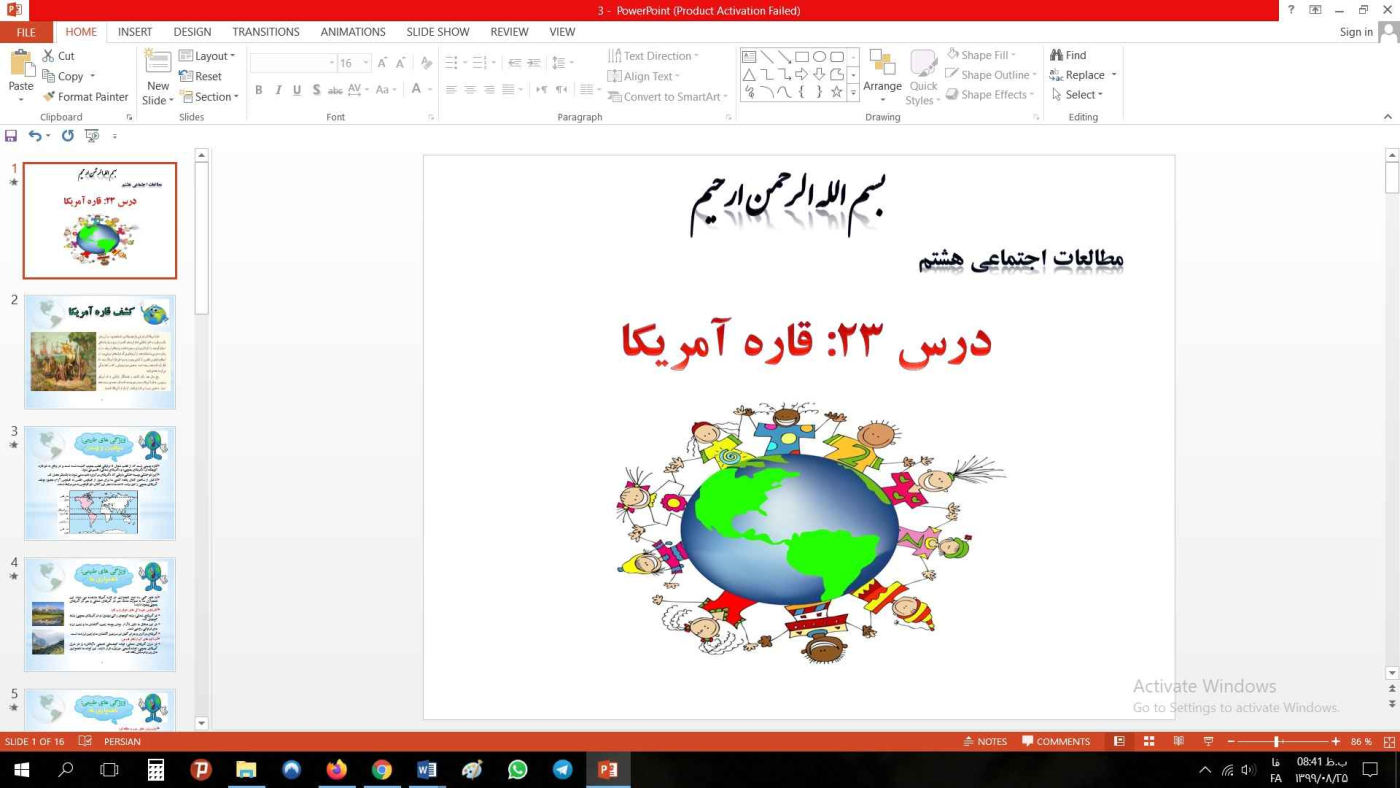Switch to the TRANSITIONS tab
Image resolution: width=1400 pixels, height=788 pixels.
[265, 32]
